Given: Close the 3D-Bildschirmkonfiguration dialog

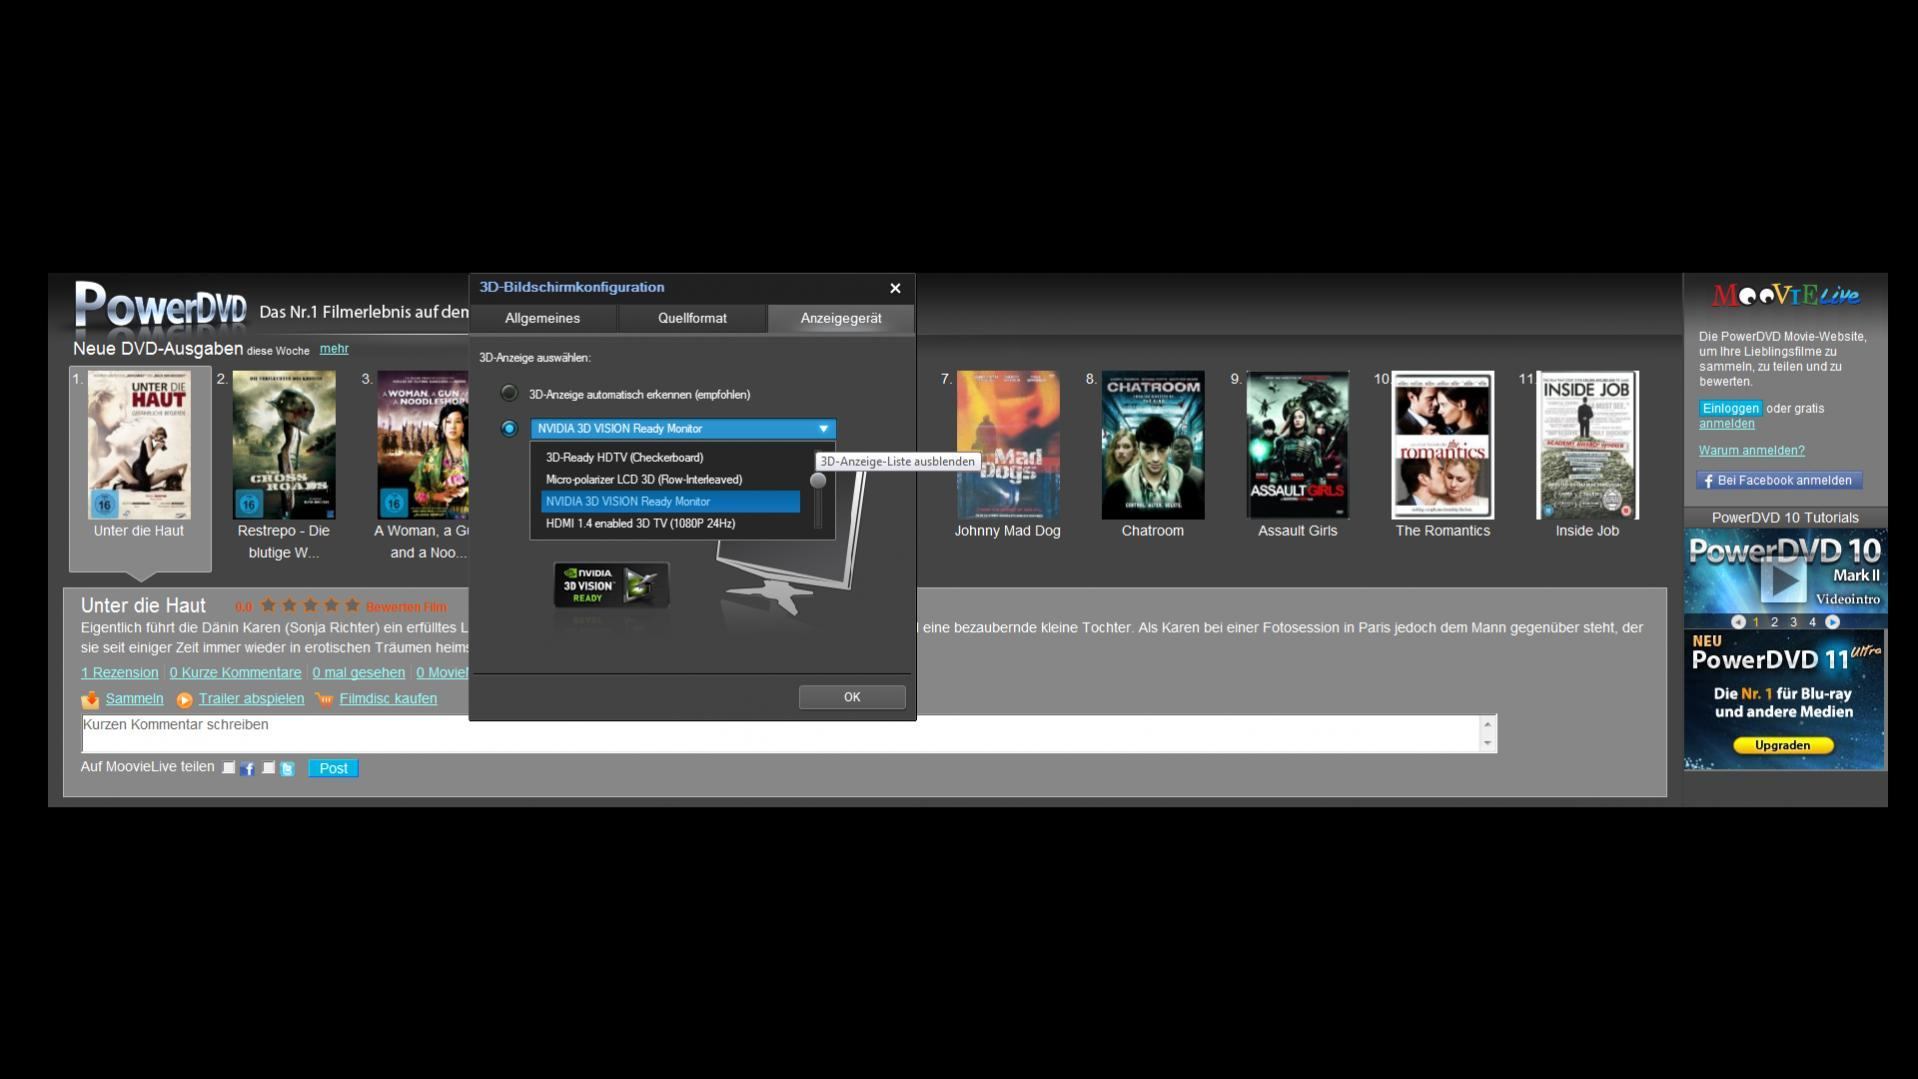Looking at the screenshot, I should [895, 288].
